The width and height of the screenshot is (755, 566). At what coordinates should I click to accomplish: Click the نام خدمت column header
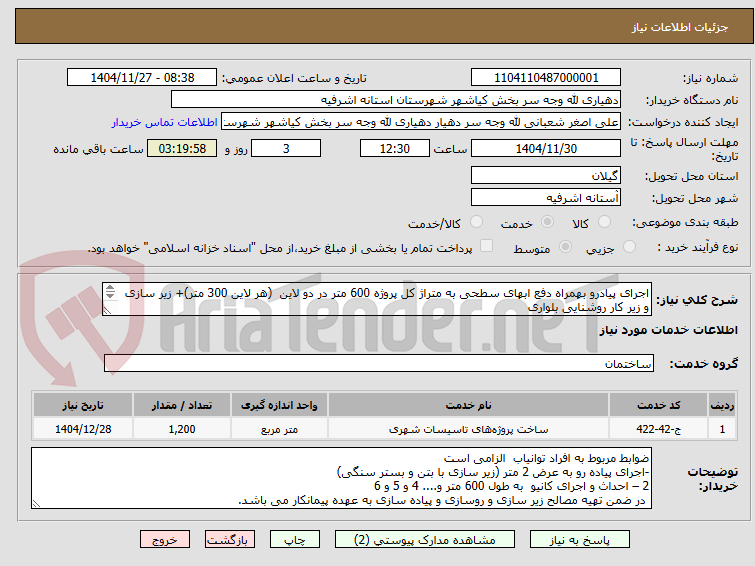click(x=469, y=405)
